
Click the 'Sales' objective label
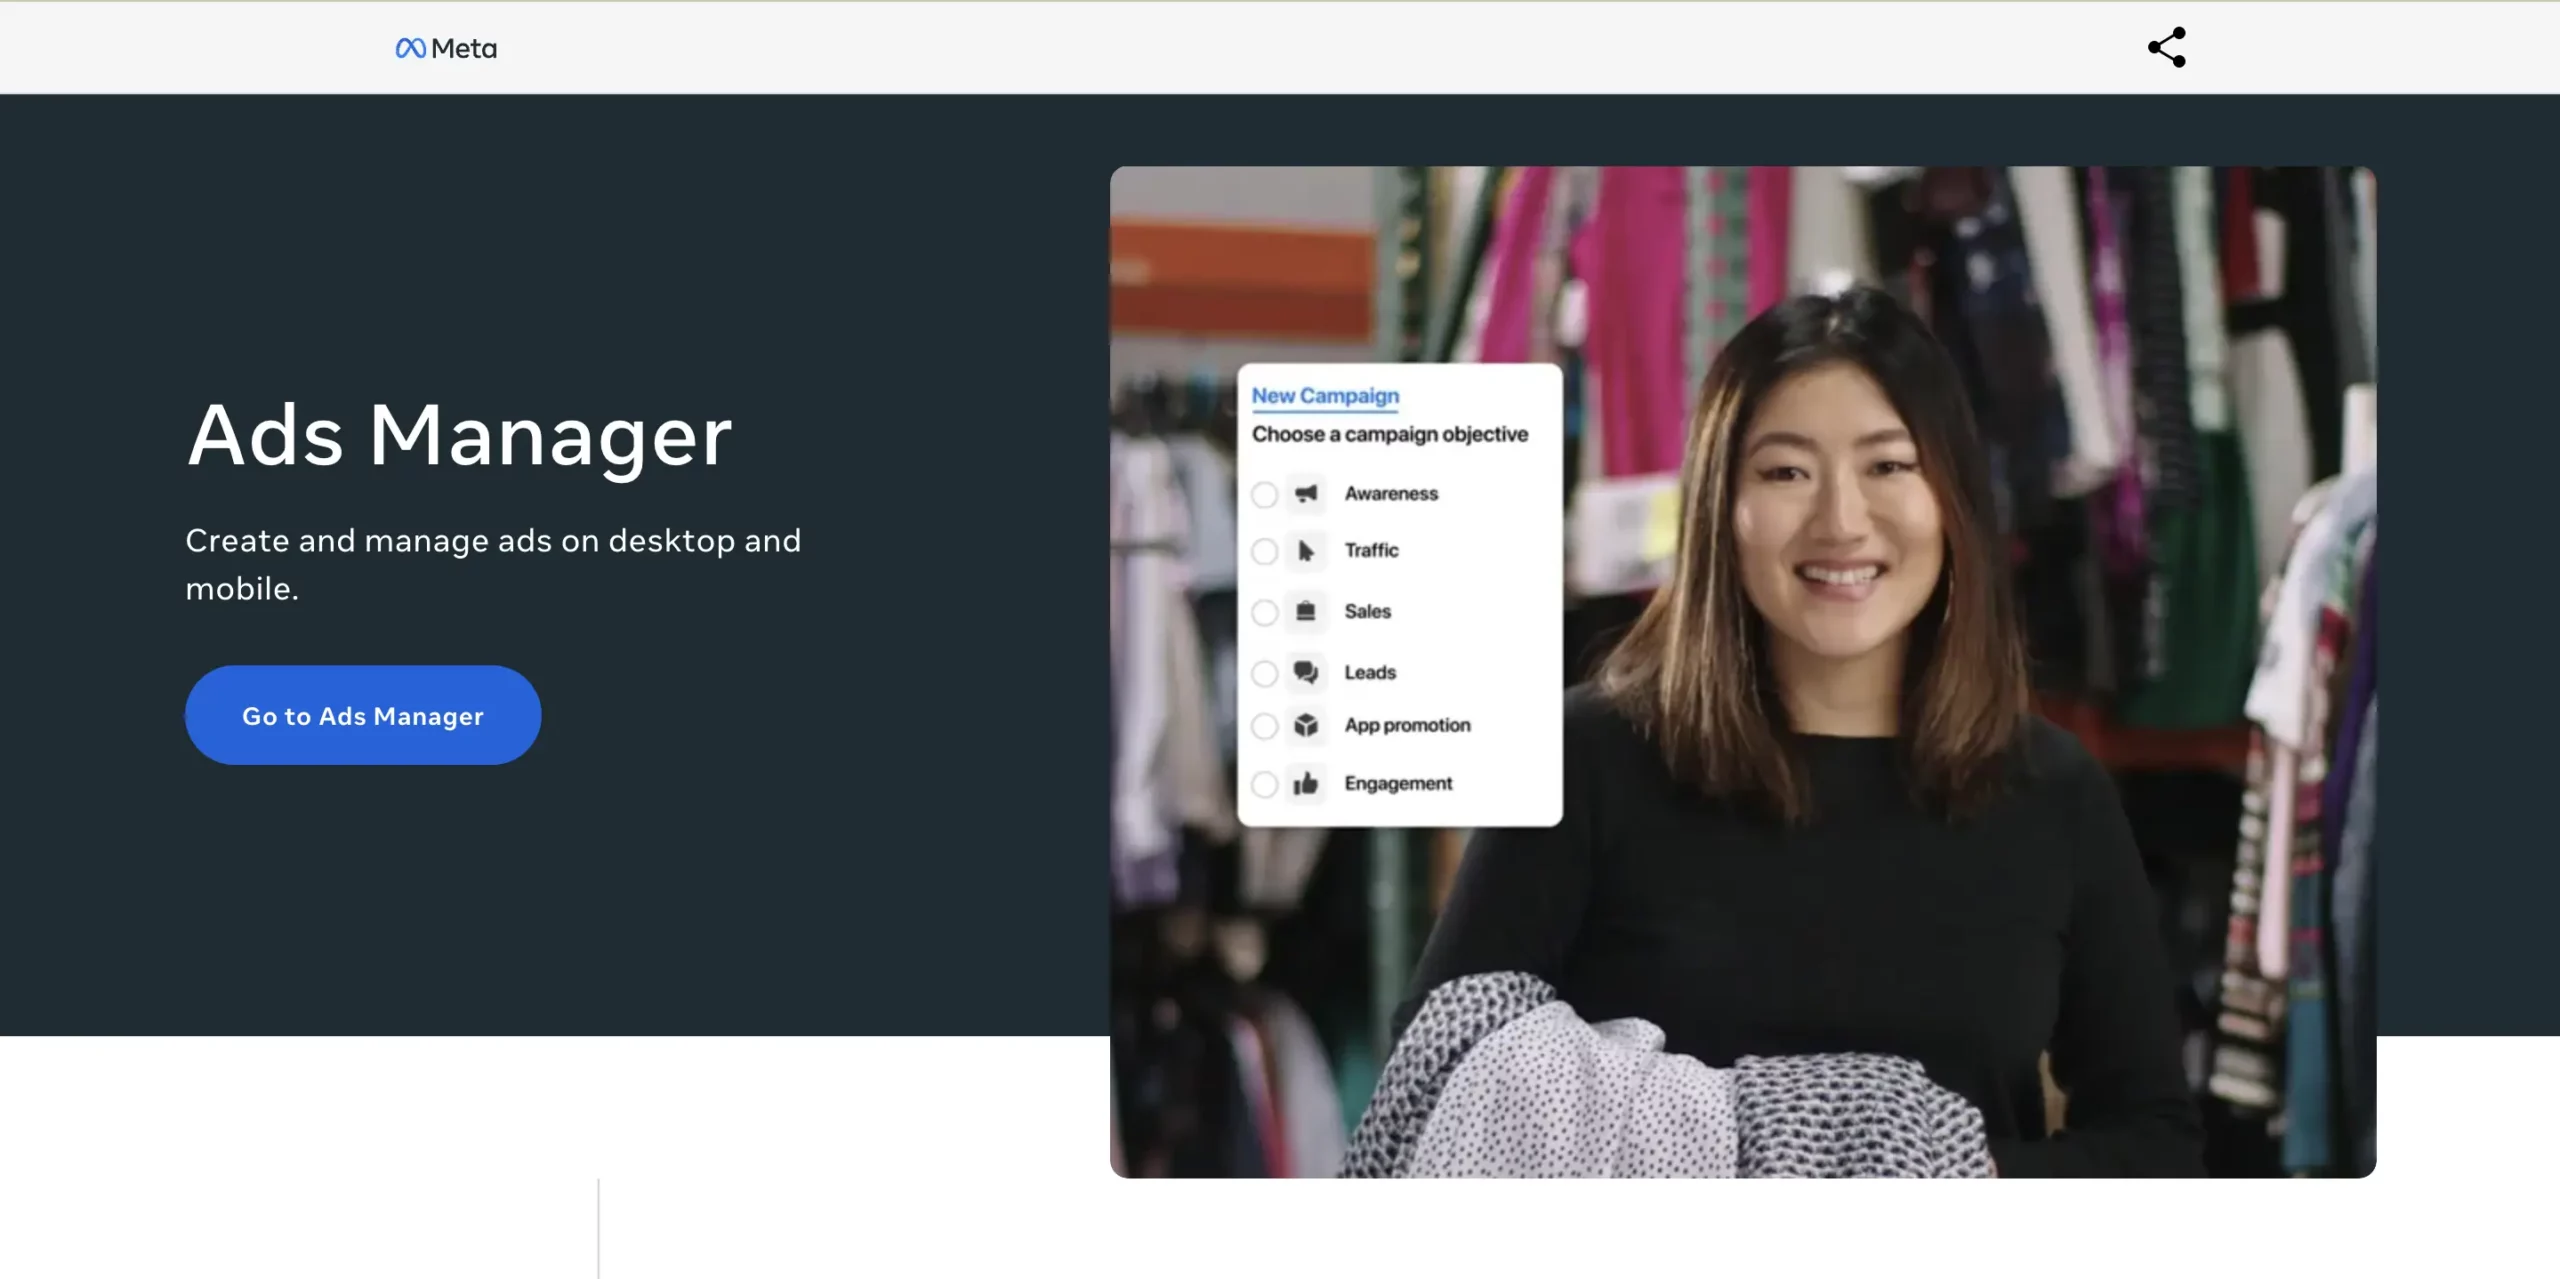click(x=1367, y=611)
